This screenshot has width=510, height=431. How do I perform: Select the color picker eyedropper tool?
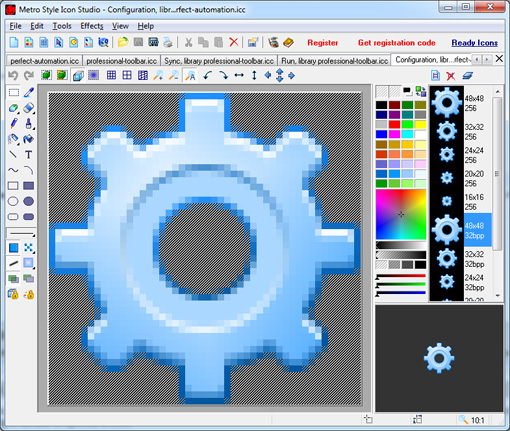(29, 92)
